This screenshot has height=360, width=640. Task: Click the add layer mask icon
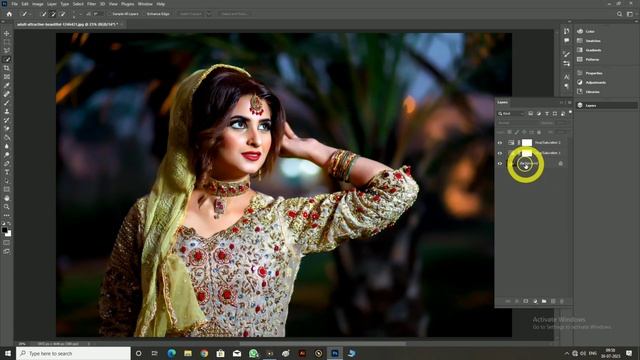pos(526,301)
